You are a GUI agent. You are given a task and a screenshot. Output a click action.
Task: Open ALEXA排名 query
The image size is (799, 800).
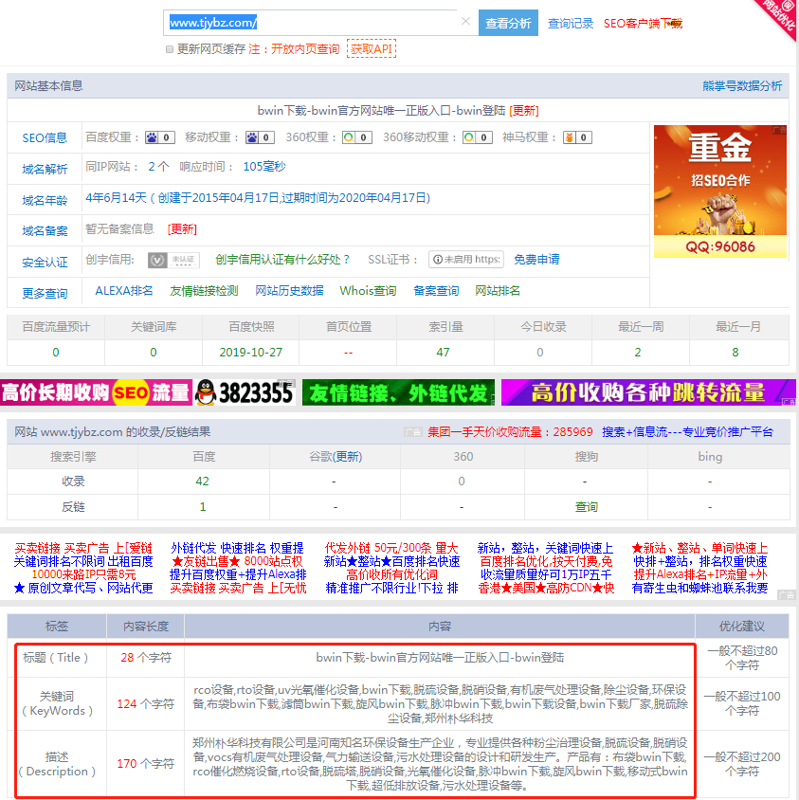(124, 291)
